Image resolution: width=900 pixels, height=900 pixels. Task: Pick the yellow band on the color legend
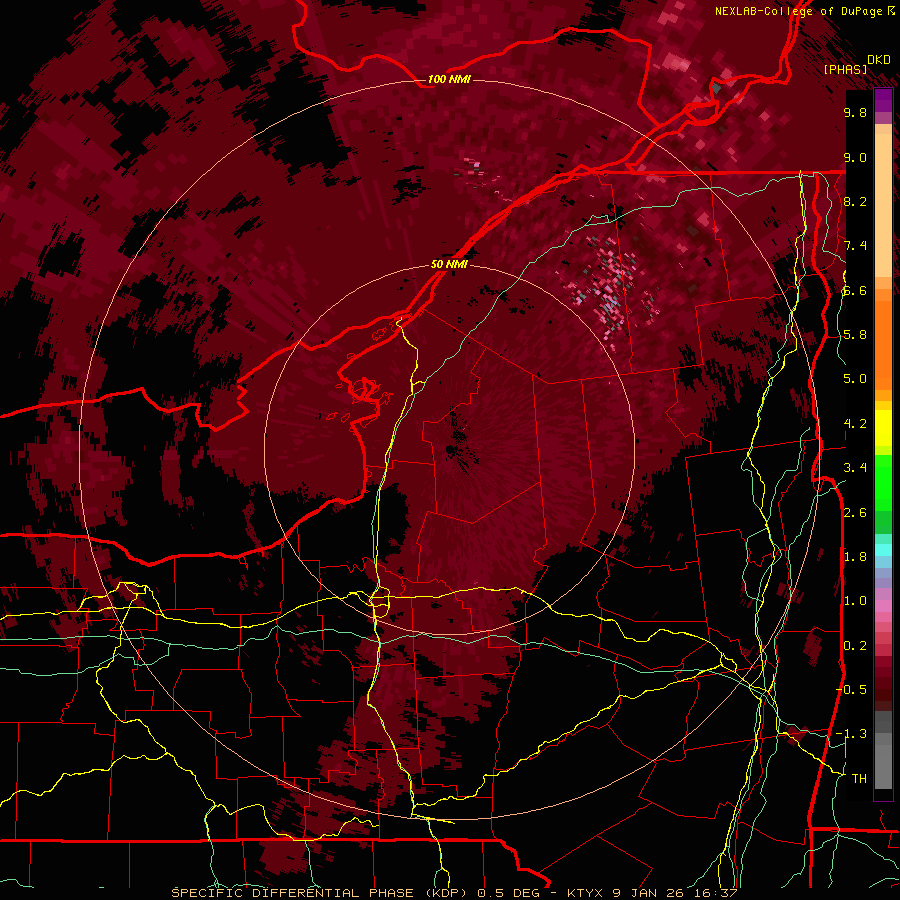883,428
